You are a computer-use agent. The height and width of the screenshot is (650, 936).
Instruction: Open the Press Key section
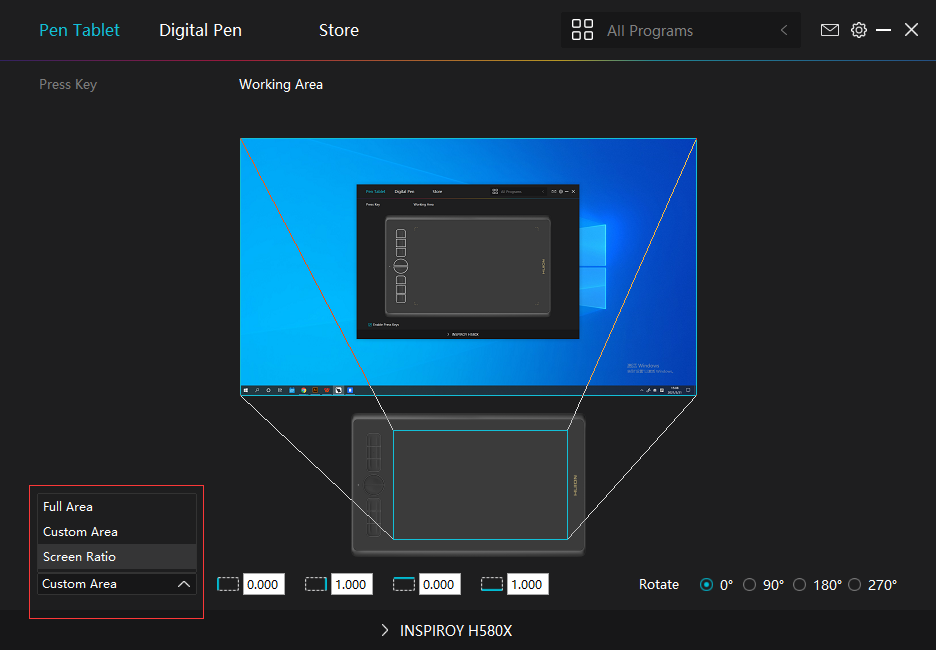(x=68, y=84)
